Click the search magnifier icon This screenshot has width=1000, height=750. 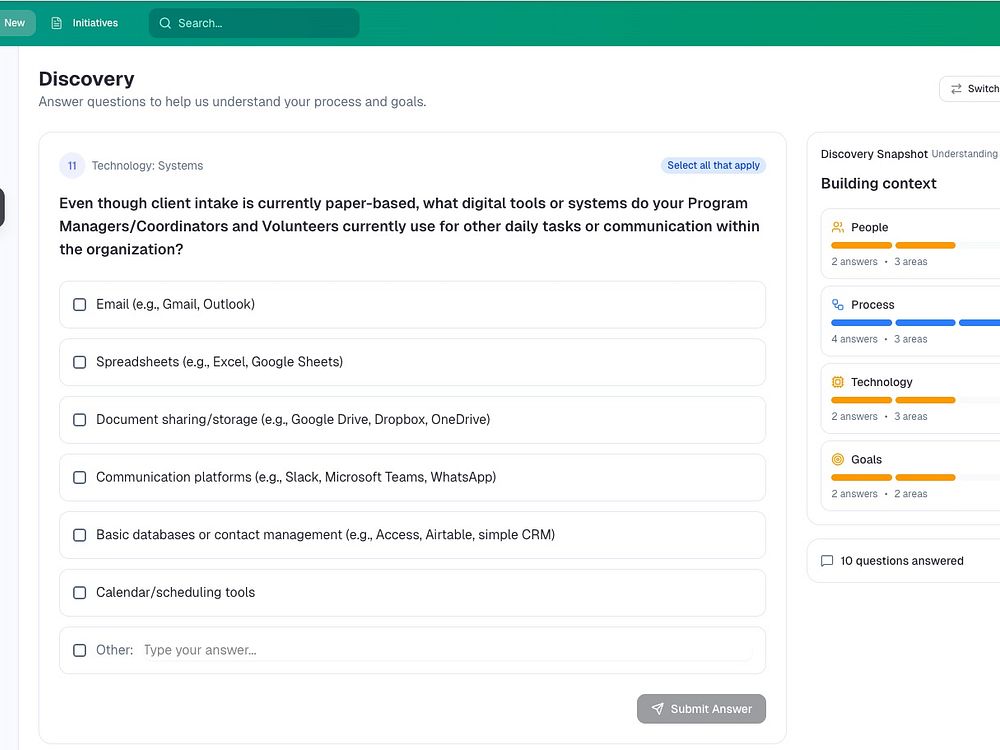(165, 23)
